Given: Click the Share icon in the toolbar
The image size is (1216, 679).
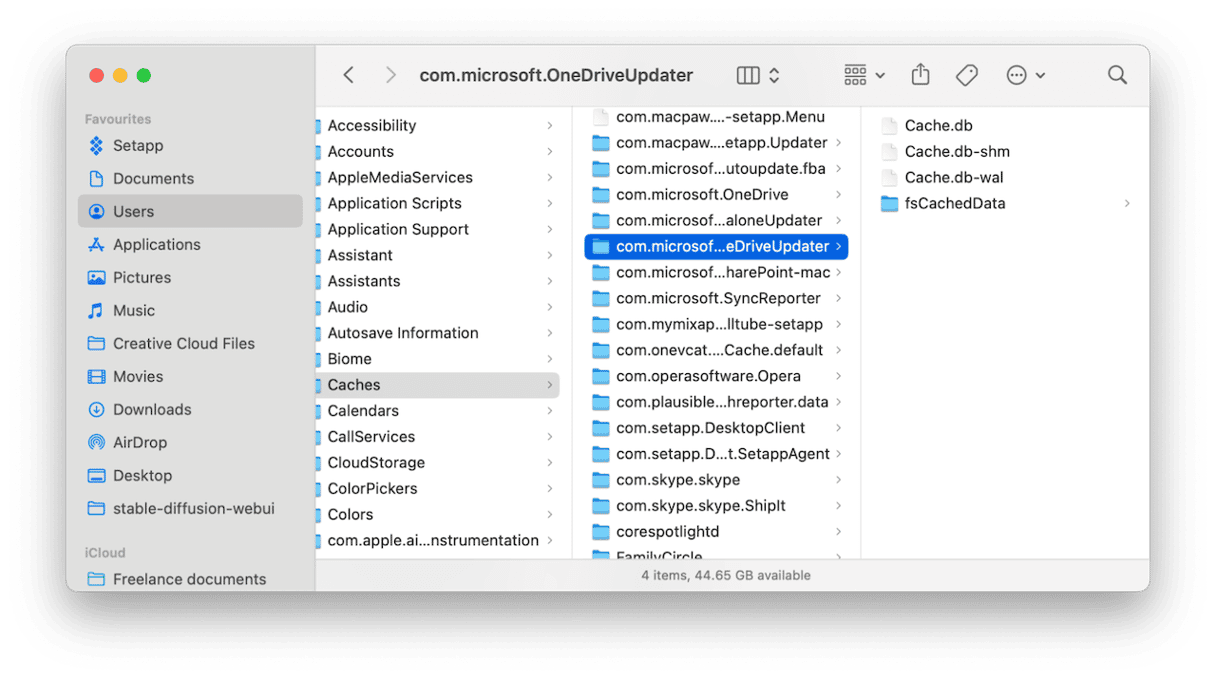Looking at the screenshot, I should coord(920,74).
